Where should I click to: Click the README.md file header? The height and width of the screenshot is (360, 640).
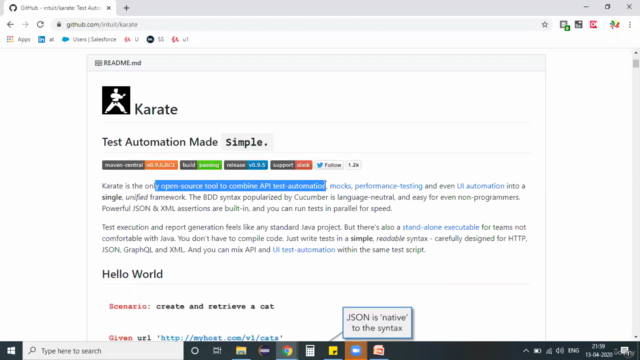click(x=118, y=63)
